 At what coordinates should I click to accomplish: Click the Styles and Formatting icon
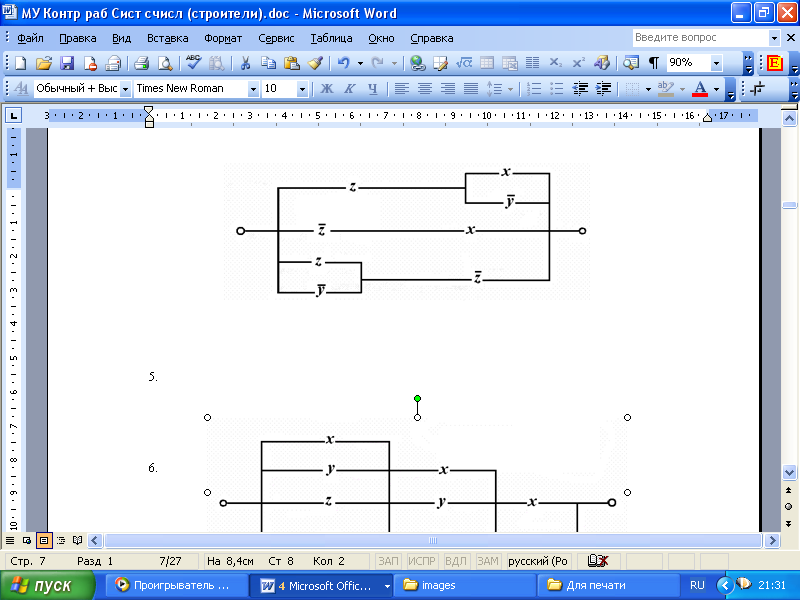pyautogui.click(x=21, y=88)
